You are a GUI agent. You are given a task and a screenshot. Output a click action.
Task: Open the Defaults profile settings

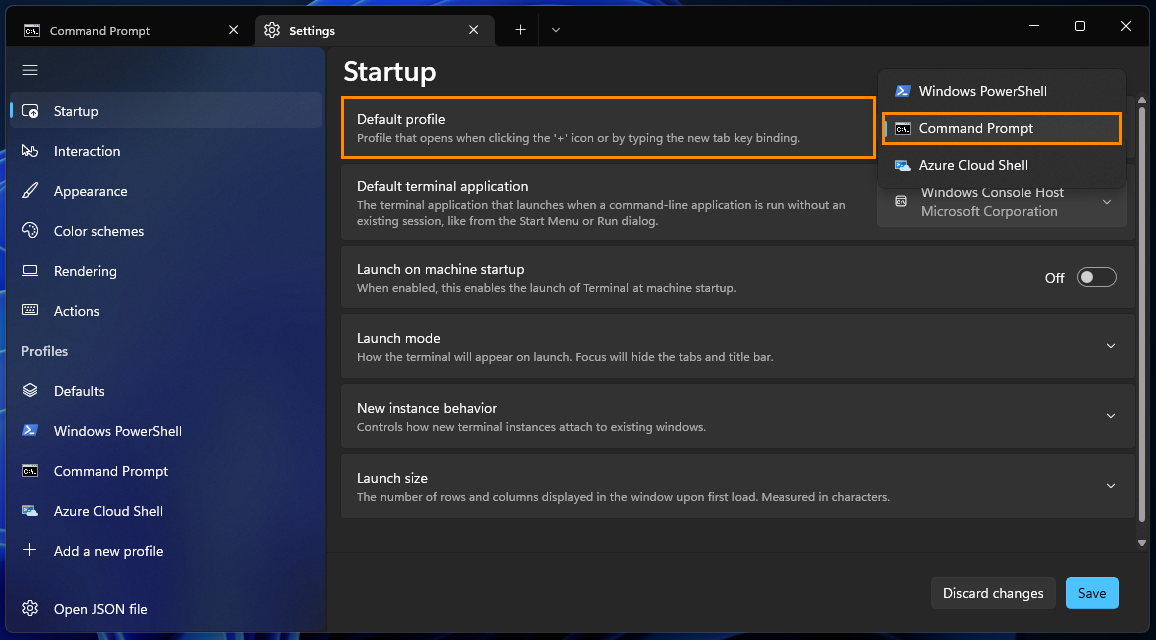(x=166, y=391)
